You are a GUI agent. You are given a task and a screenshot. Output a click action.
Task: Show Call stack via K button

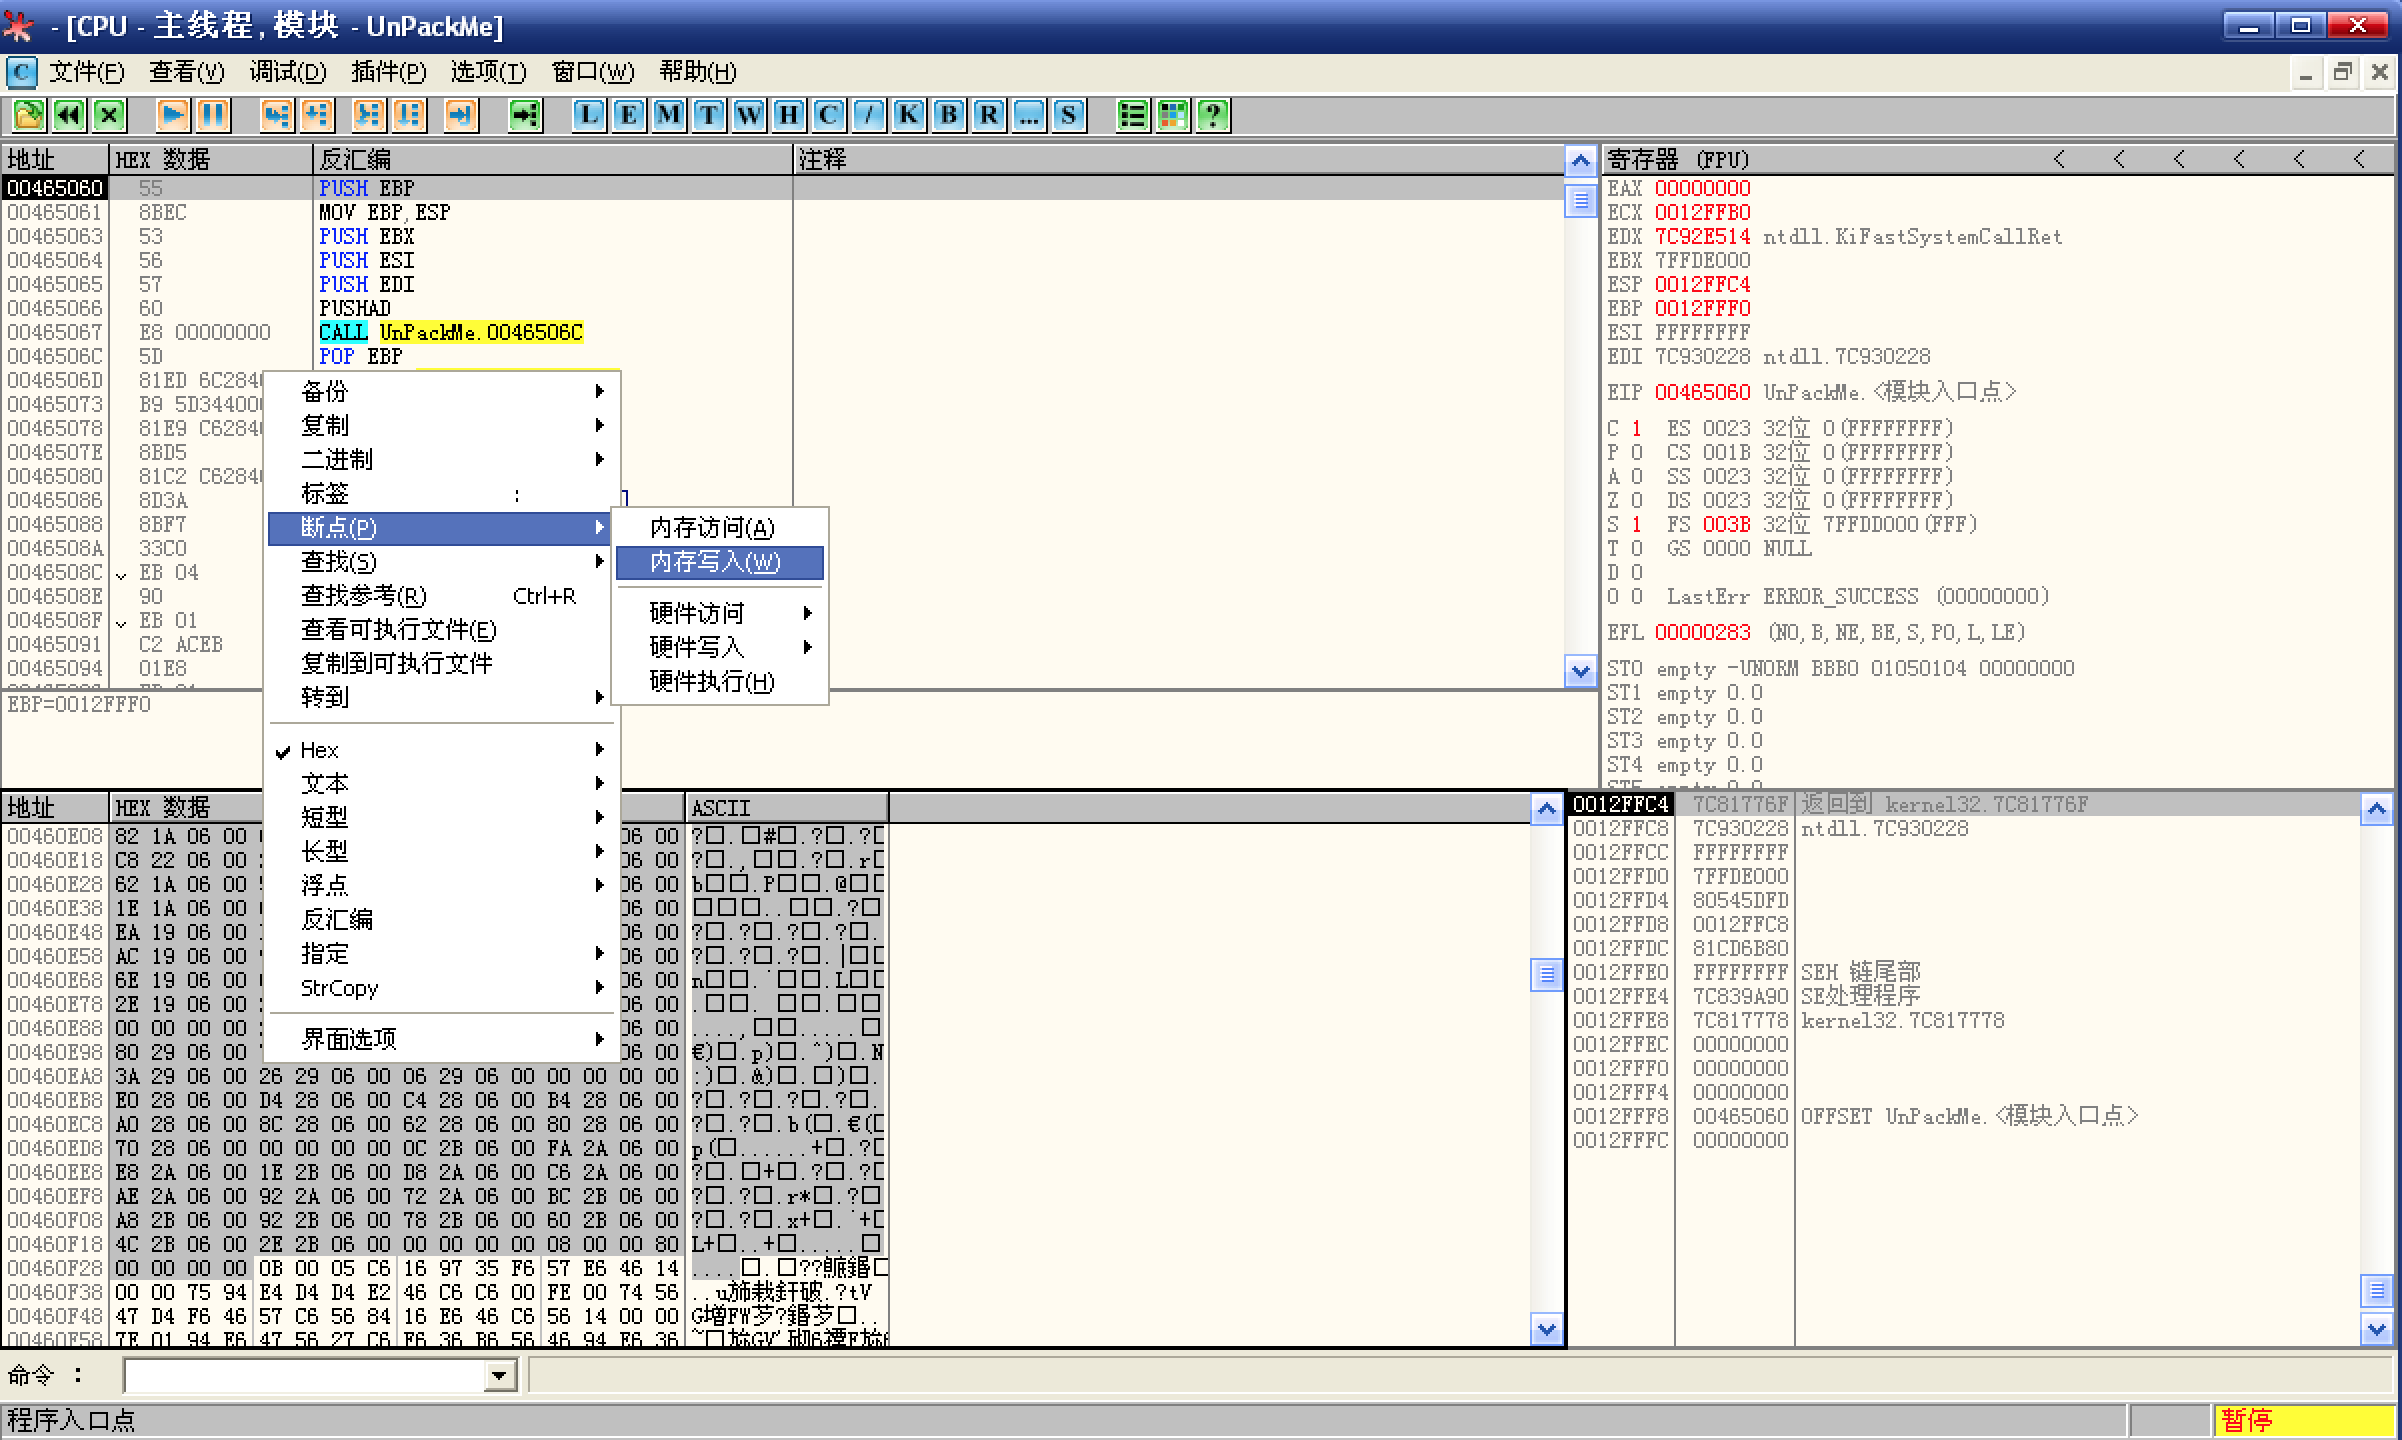click(x=908, y=115)
